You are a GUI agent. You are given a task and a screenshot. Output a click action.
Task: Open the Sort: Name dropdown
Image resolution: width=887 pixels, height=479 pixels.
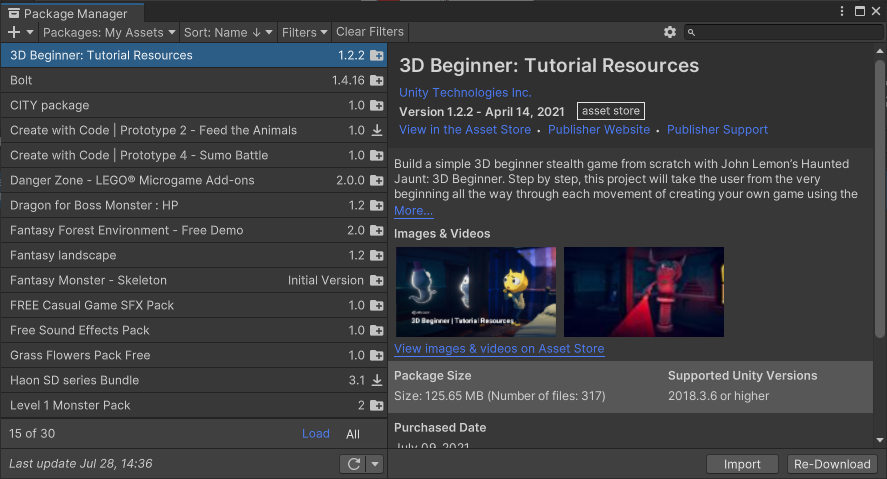(x=228, y=32)
